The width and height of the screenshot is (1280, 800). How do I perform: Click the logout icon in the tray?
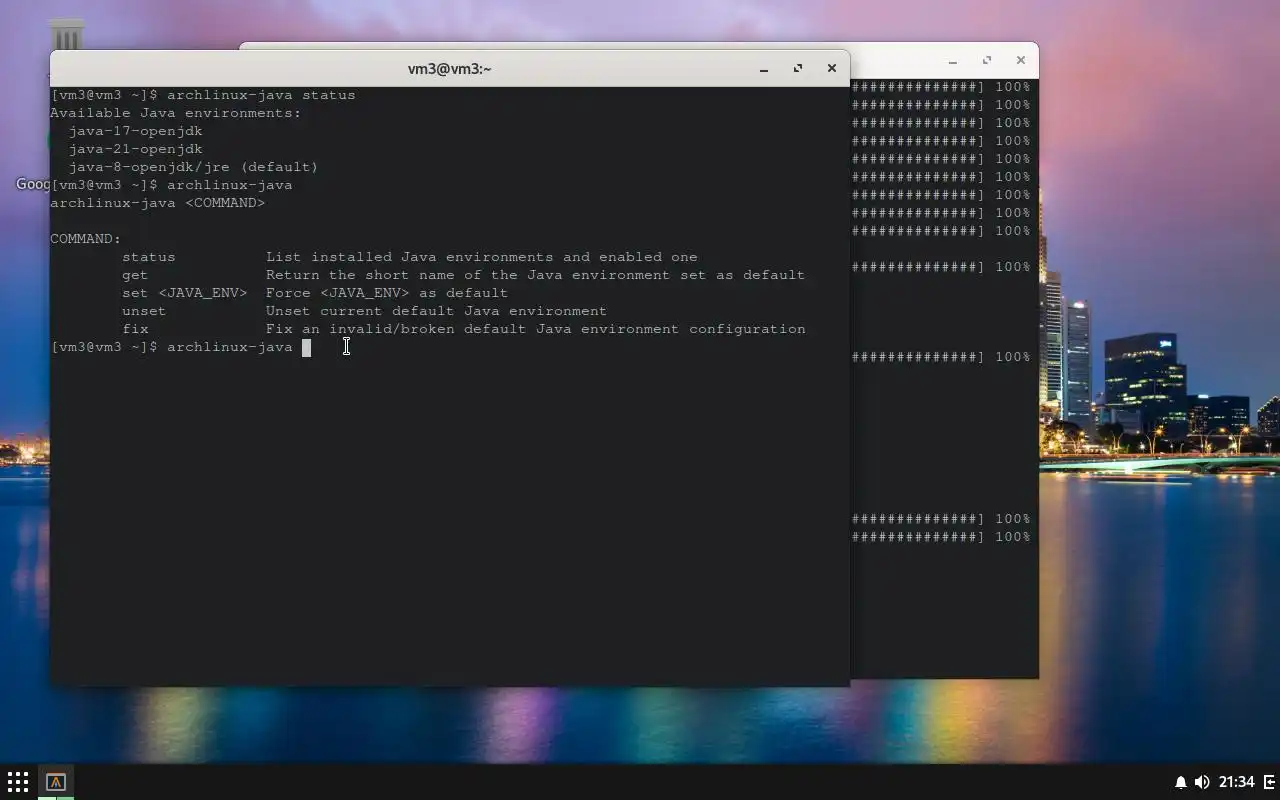[1271, 782]
